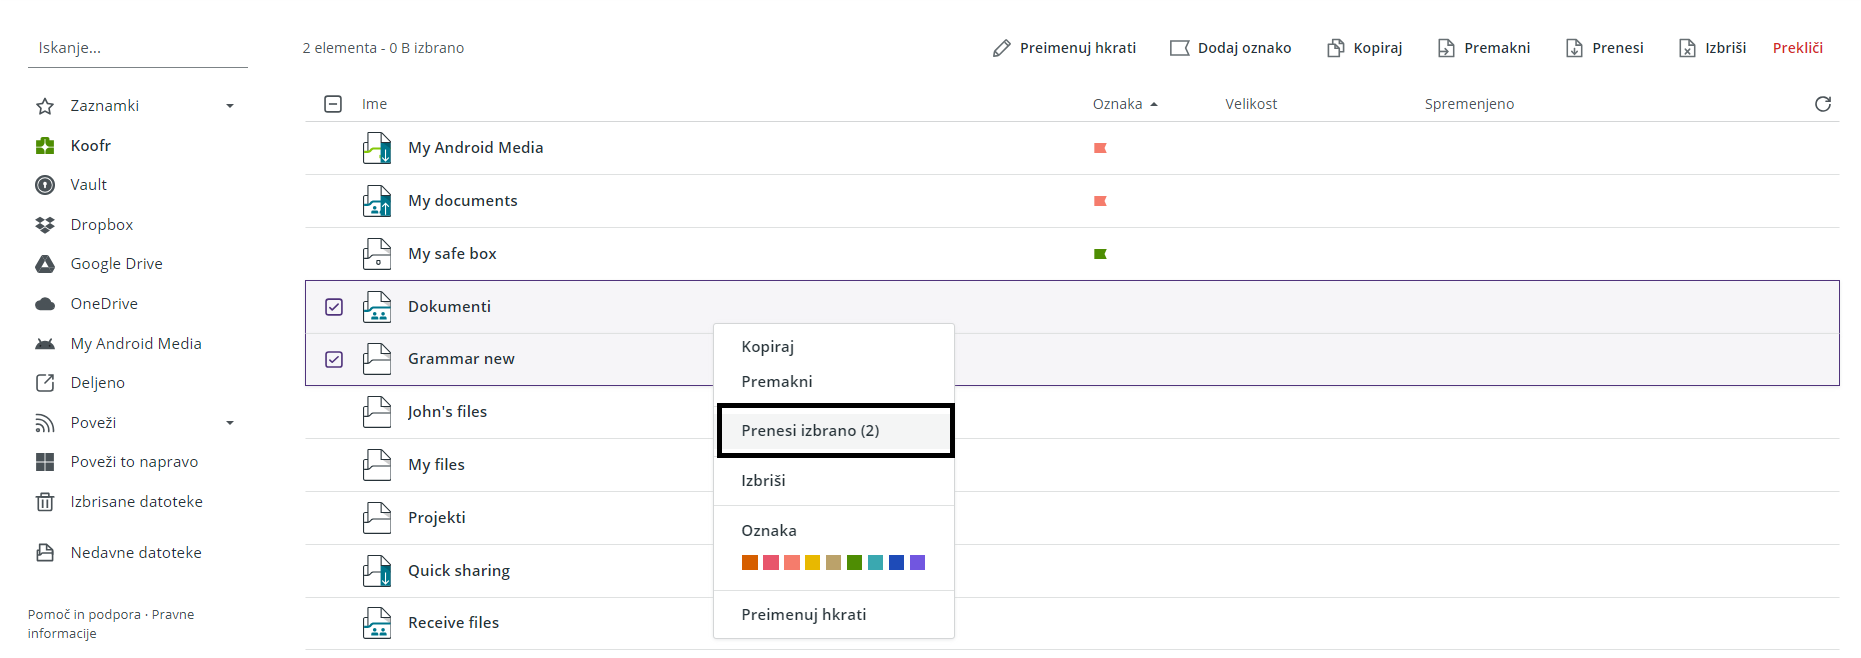Select Prenesi izbrano (2) menu entry
Image resolution: width=1861 pixels, height=658 pixels.
coord(835,431)
